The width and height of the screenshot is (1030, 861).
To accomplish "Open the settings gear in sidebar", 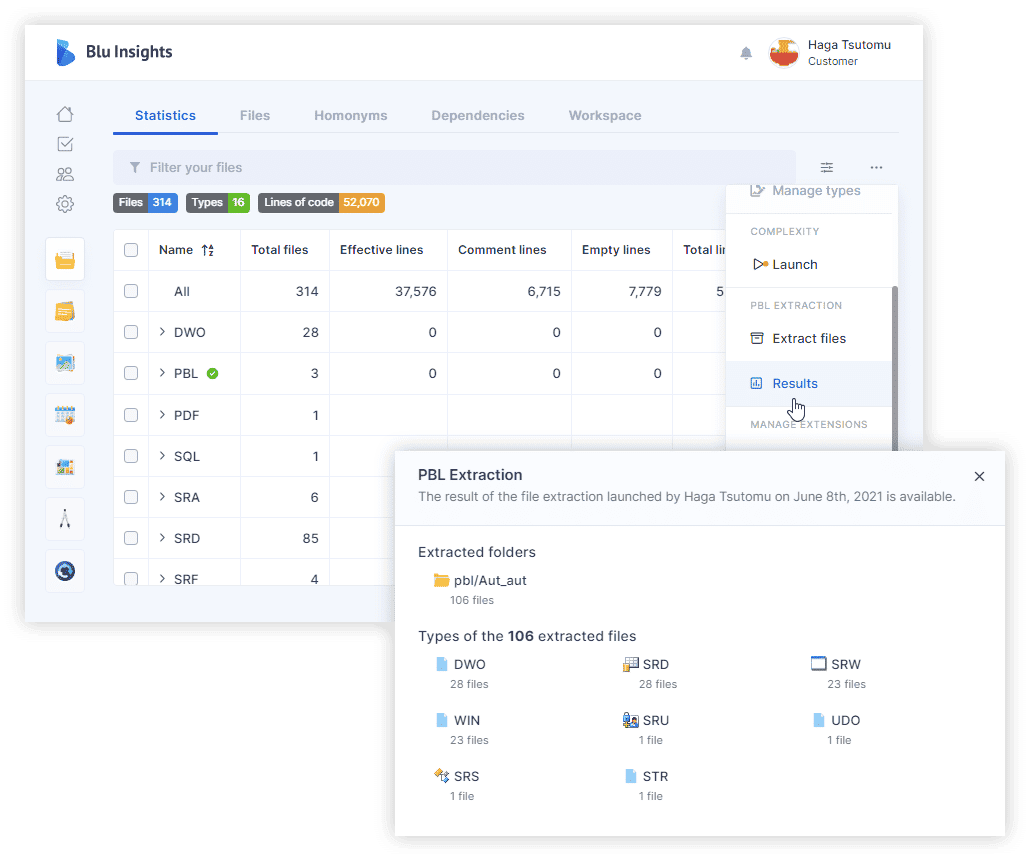I will [65, 204].
